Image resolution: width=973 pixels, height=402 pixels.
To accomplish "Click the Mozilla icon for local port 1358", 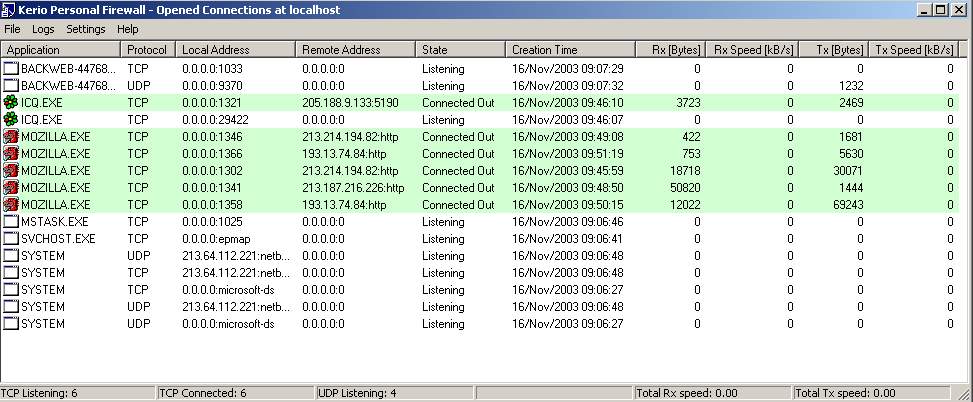I will click(x=11, y=205).
